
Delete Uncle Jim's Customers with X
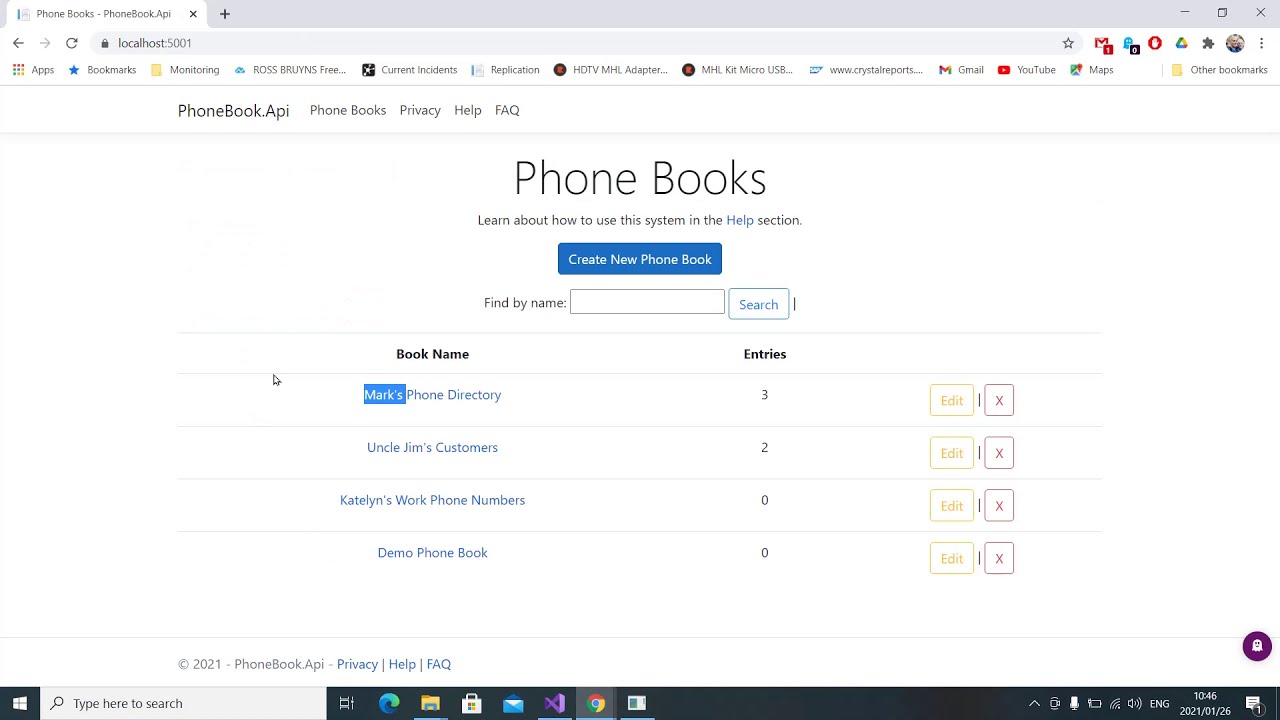(x=999, y=453)
